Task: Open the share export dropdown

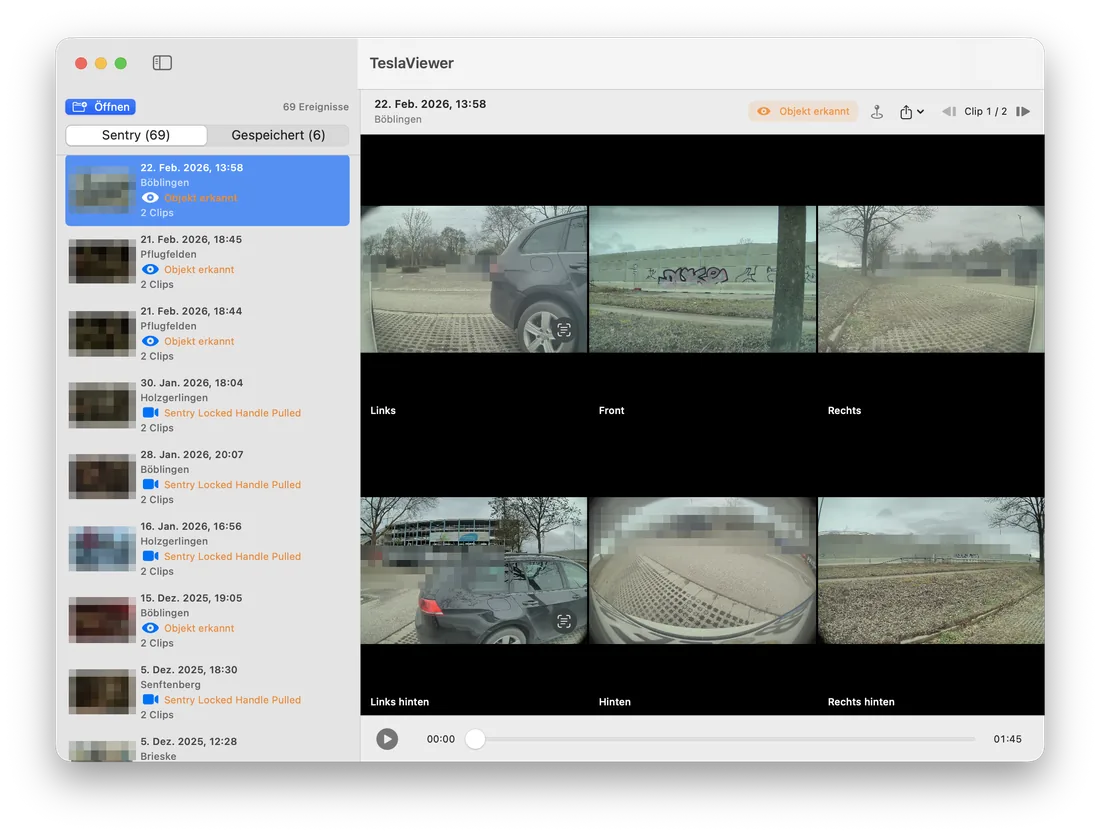Action: [x=911, y=112]
